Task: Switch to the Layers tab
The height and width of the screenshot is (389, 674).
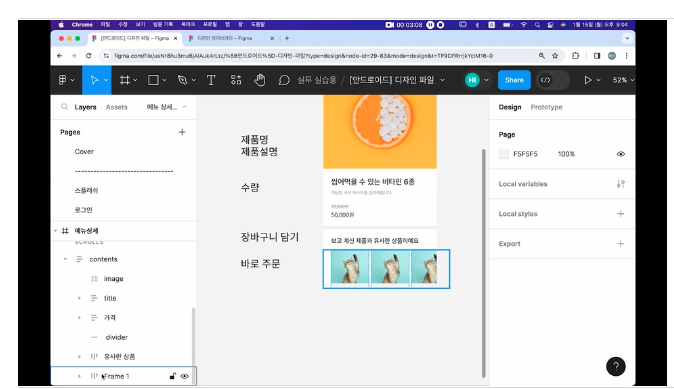Action: click(85, 107)
